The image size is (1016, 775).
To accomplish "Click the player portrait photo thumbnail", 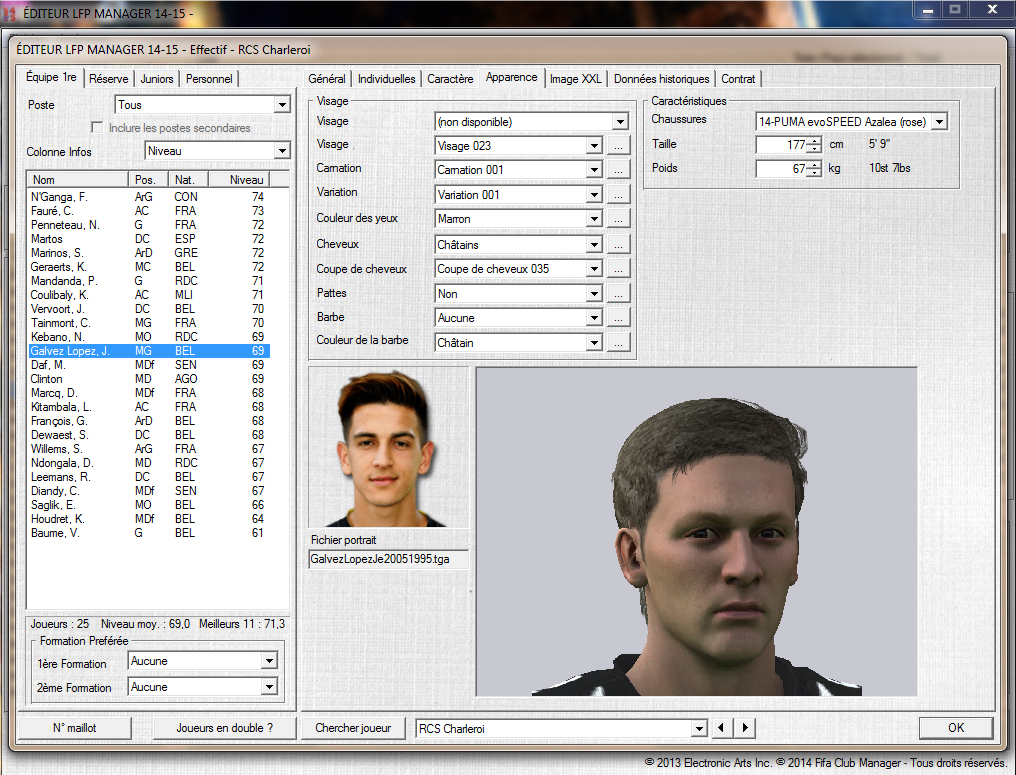I will 388,448.
